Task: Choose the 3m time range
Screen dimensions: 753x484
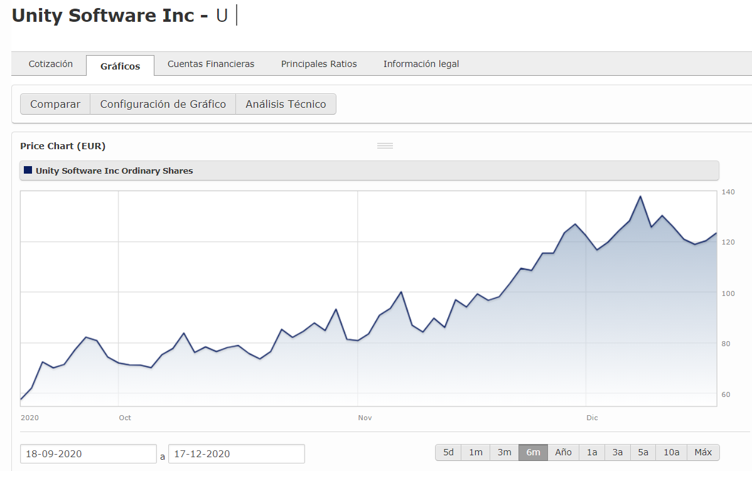Action: [505, 453]
